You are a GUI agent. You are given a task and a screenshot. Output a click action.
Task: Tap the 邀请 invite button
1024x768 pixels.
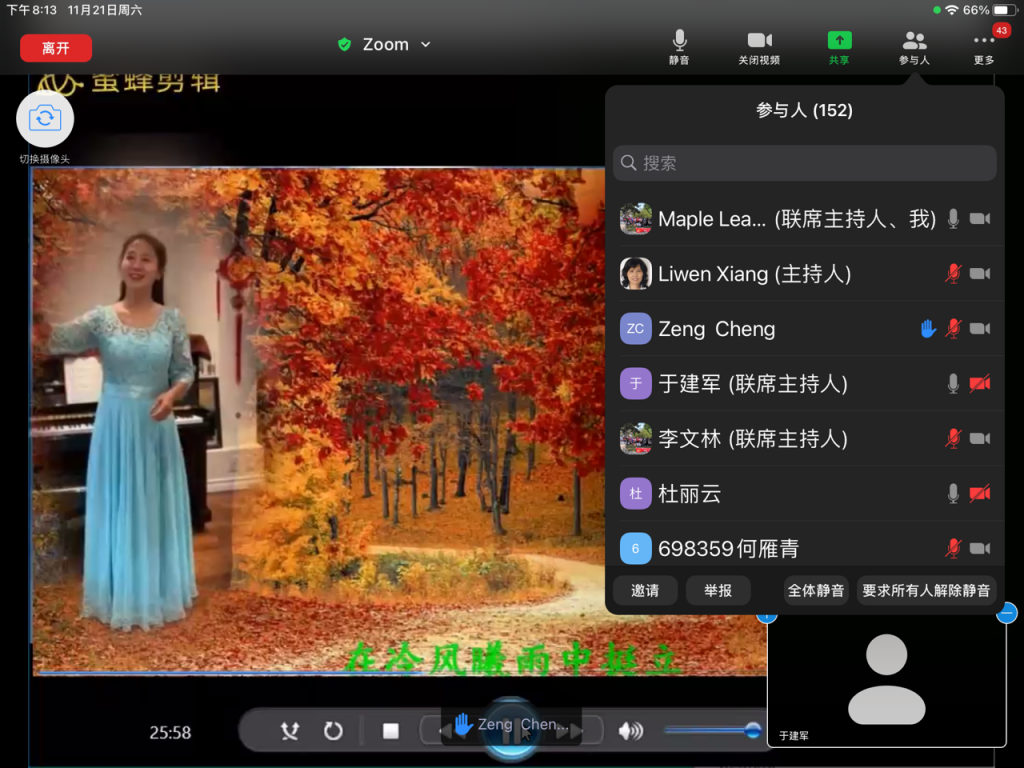645,590
